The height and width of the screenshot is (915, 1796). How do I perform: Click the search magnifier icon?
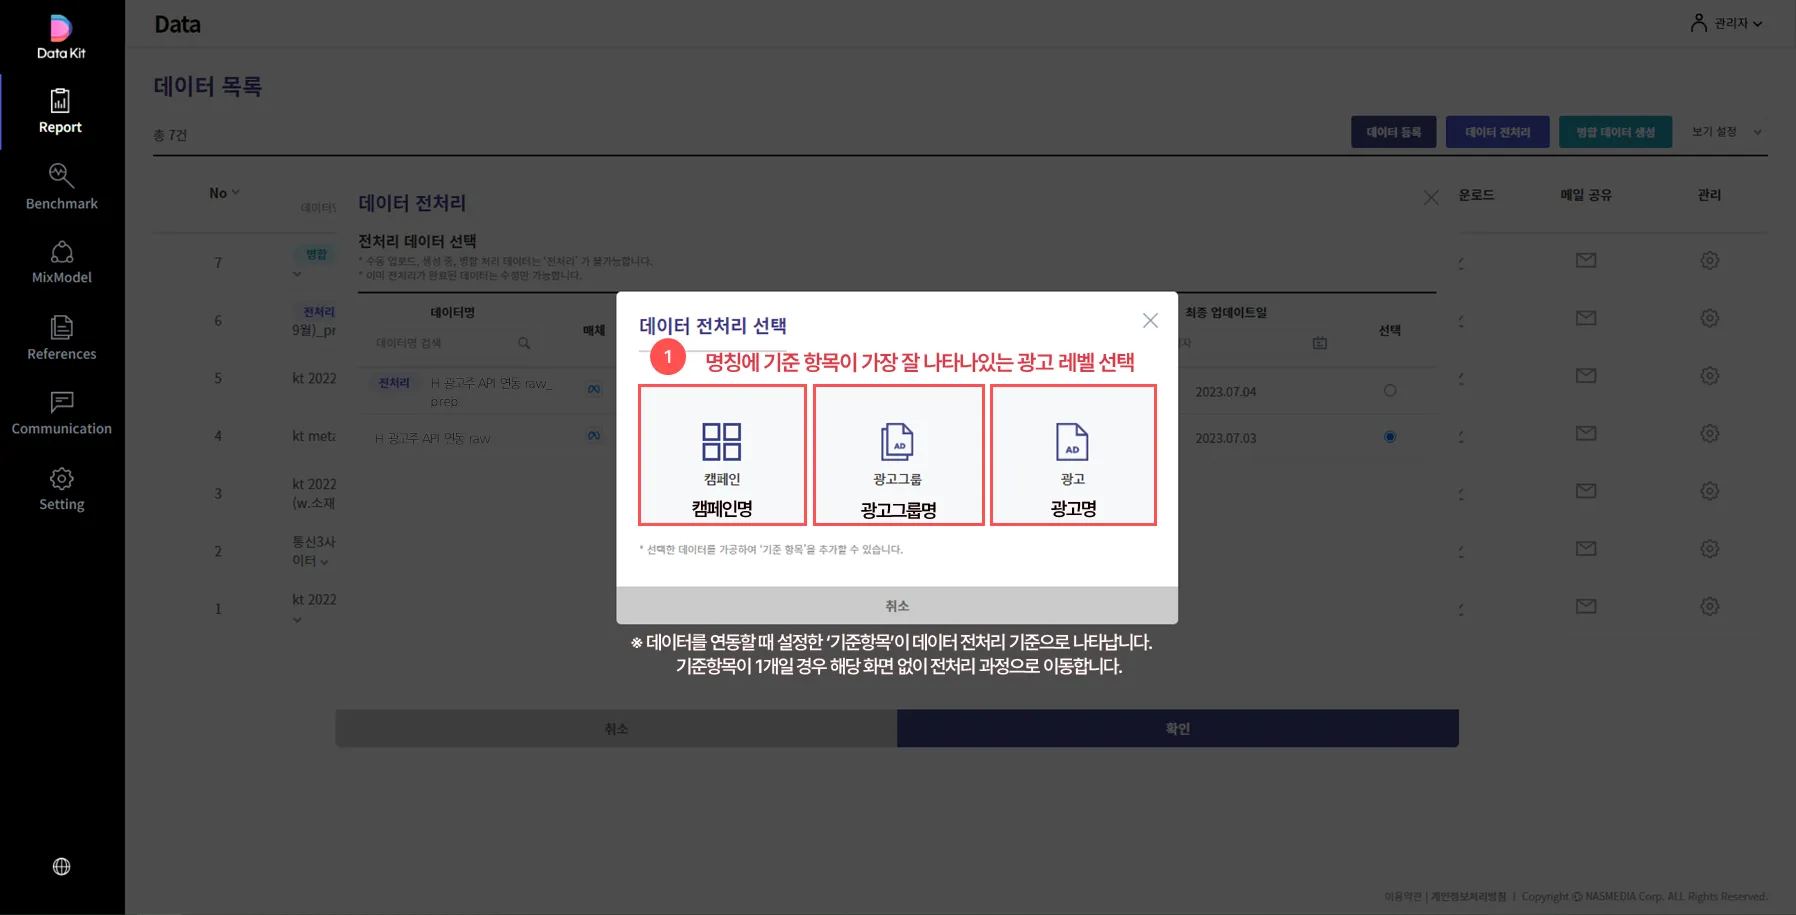point(524,343)
